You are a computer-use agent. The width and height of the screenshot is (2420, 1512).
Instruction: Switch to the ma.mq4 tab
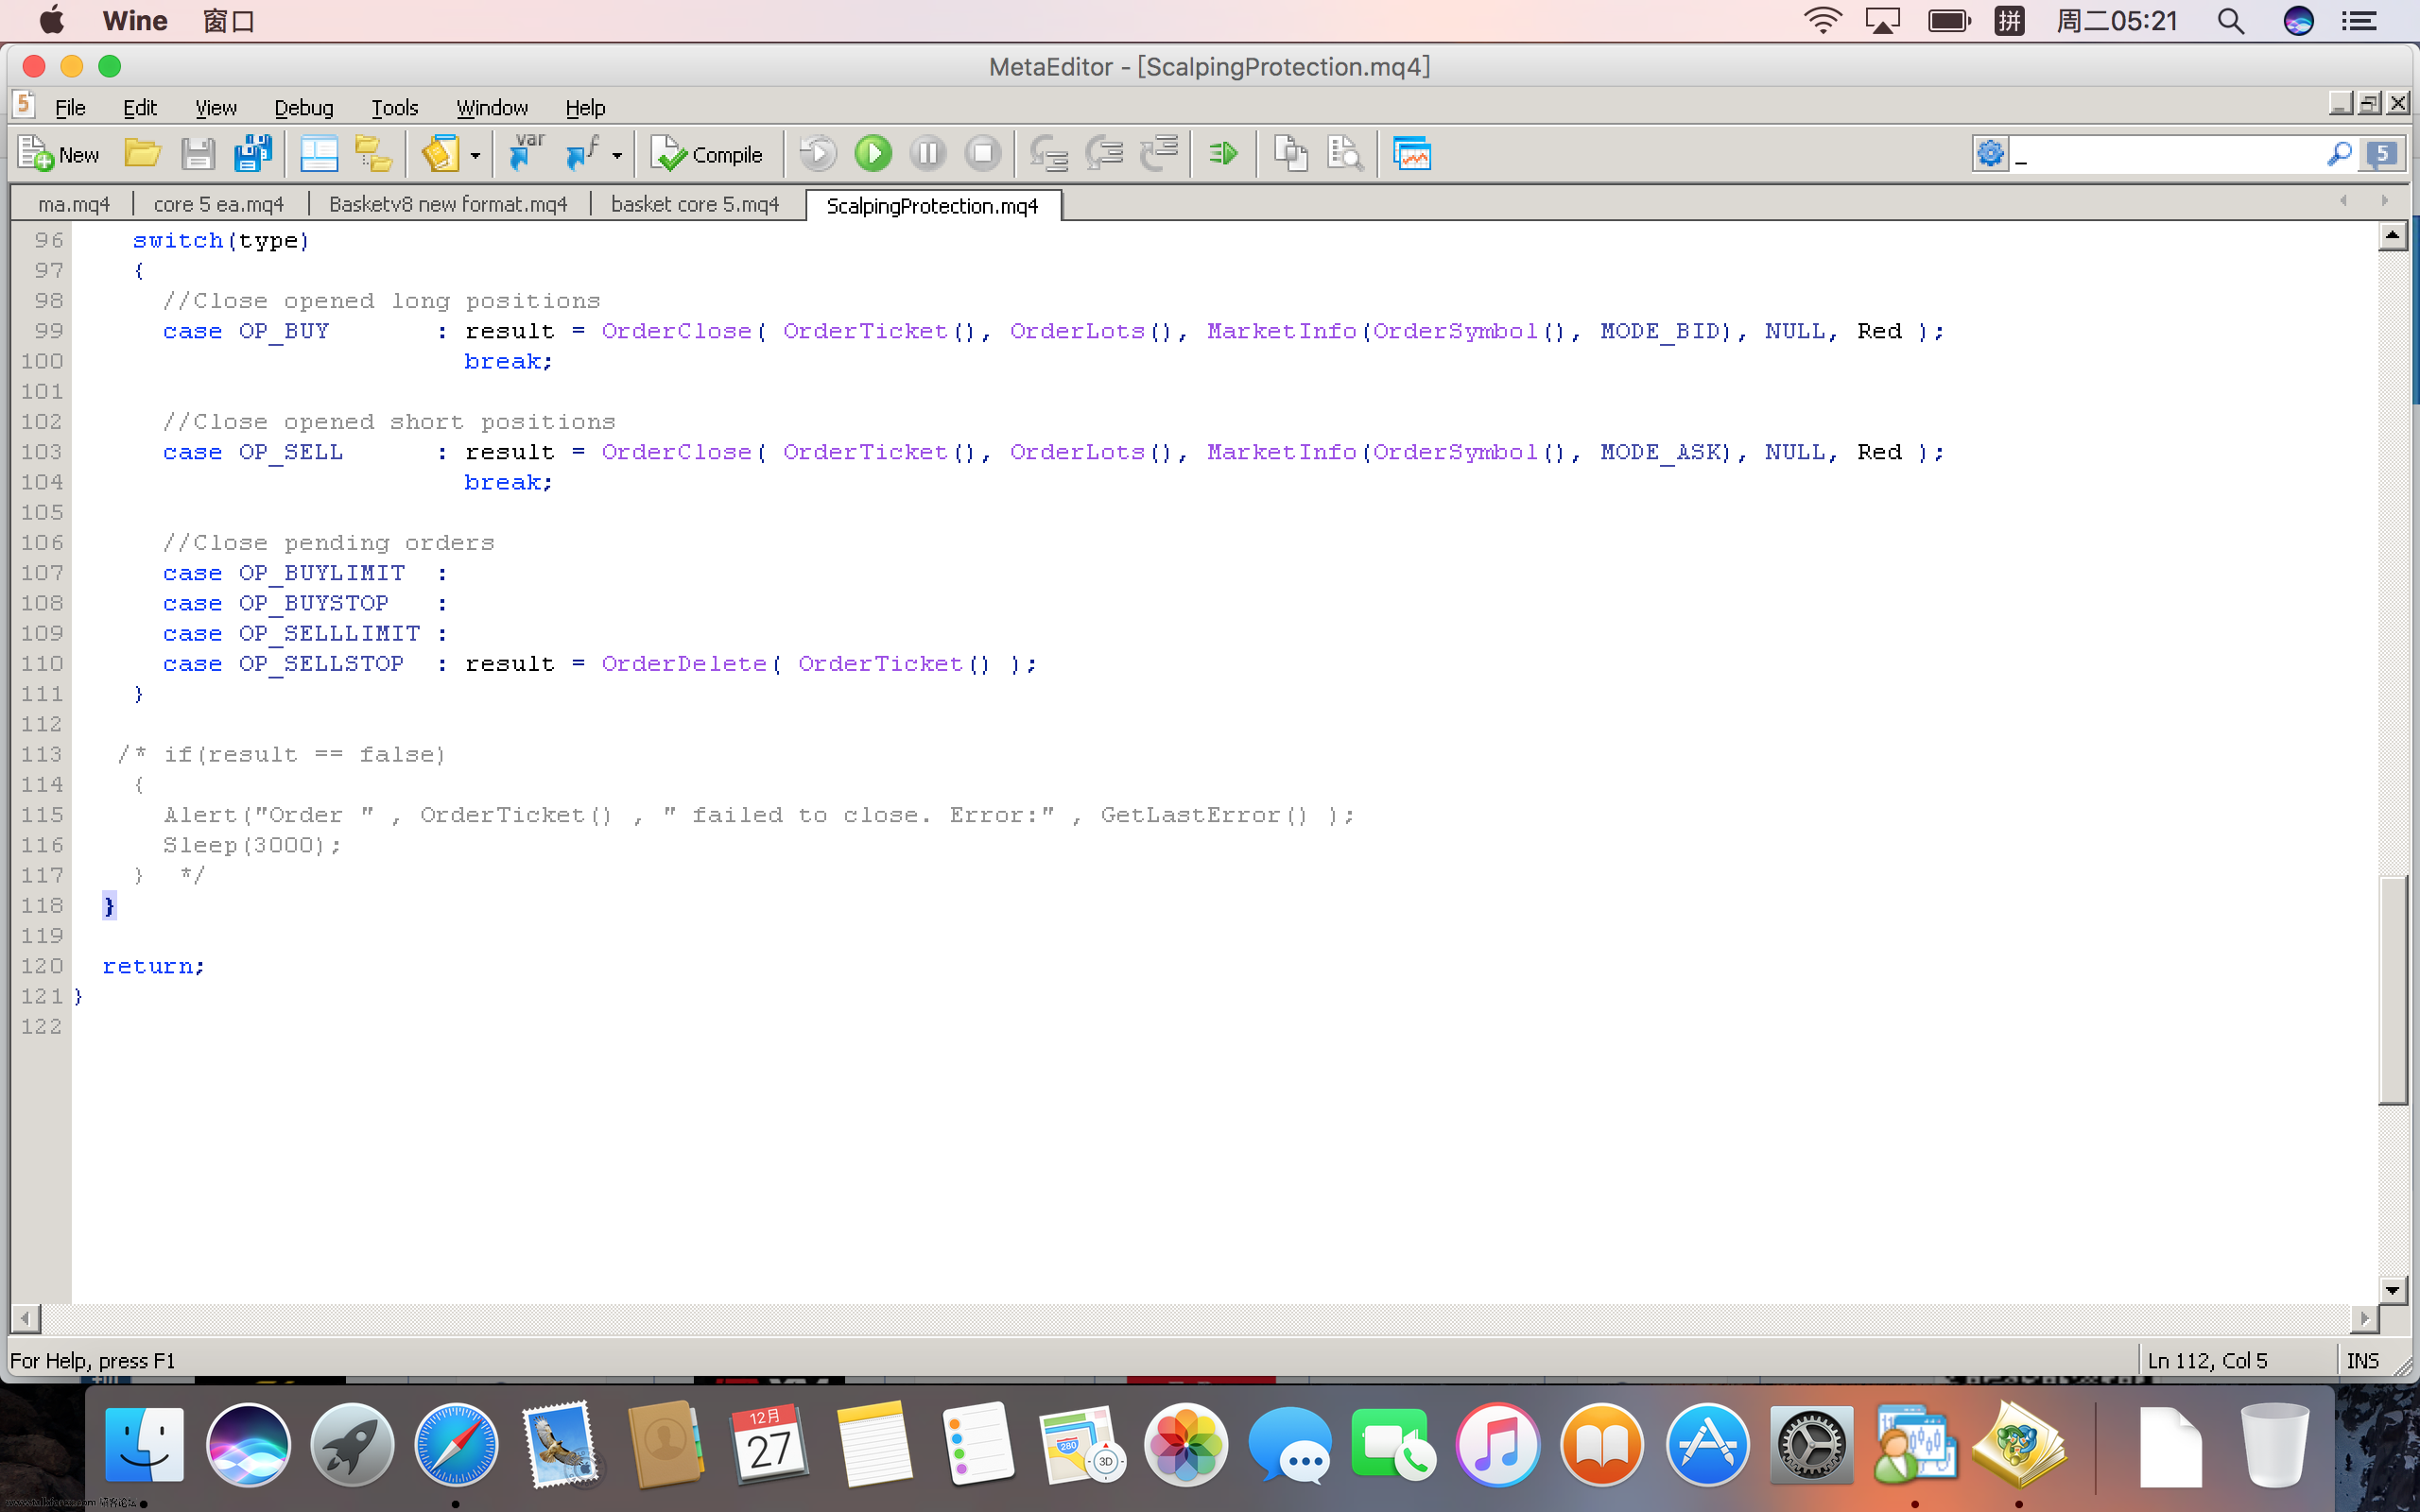(74, 204)
